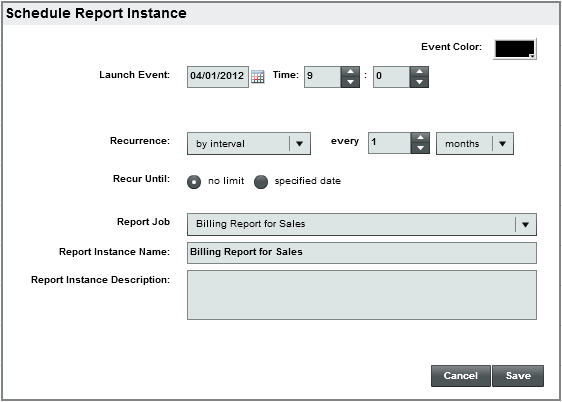Decrease the recurrence interval count
The width and height of the screenshot is (562, 402).
tap(420, 148)
